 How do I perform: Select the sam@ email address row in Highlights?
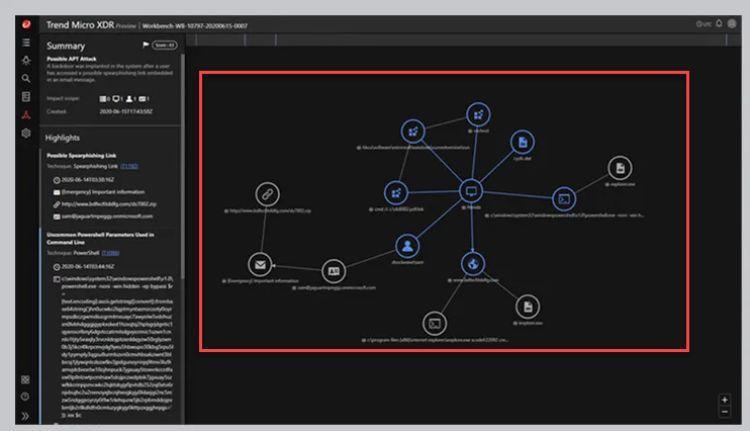103,216
